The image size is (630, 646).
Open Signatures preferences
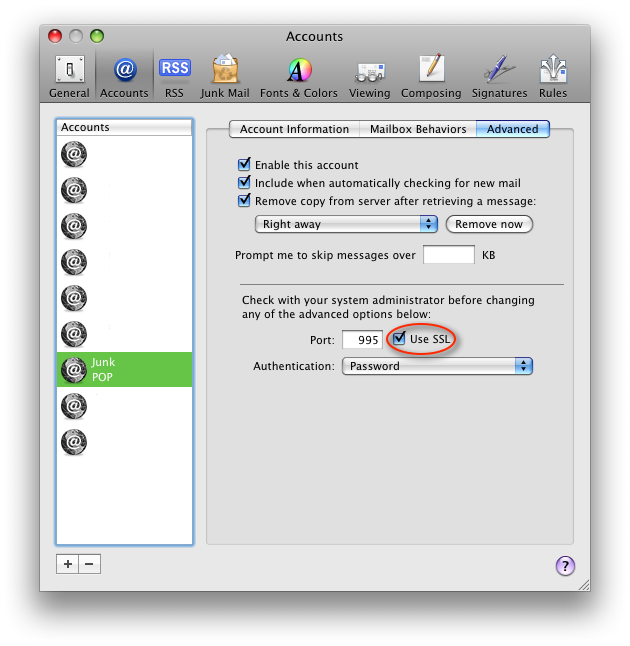click(499, 77)
